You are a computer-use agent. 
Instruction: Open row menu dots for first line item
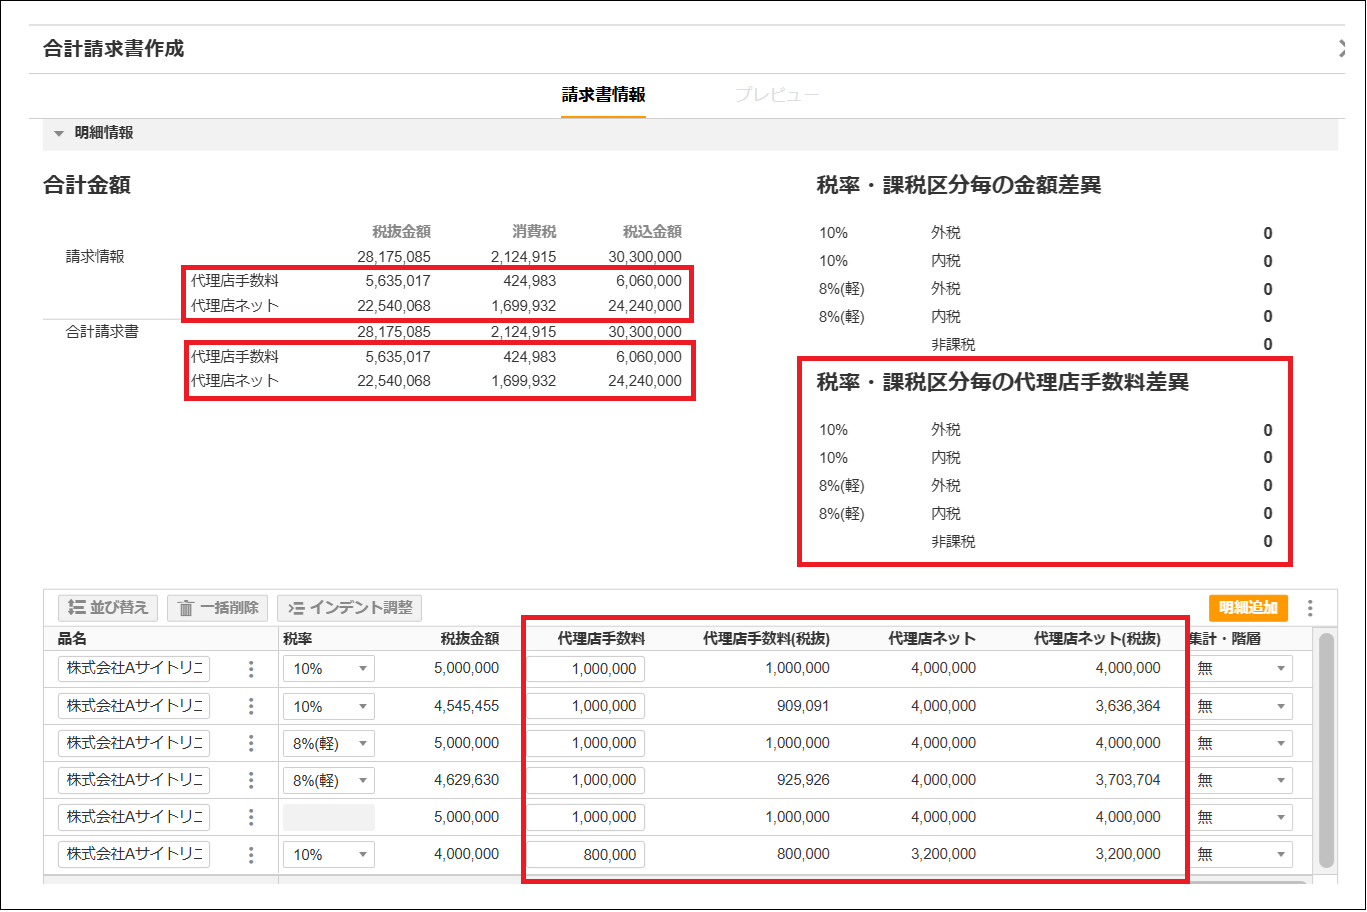click(251, 669)
